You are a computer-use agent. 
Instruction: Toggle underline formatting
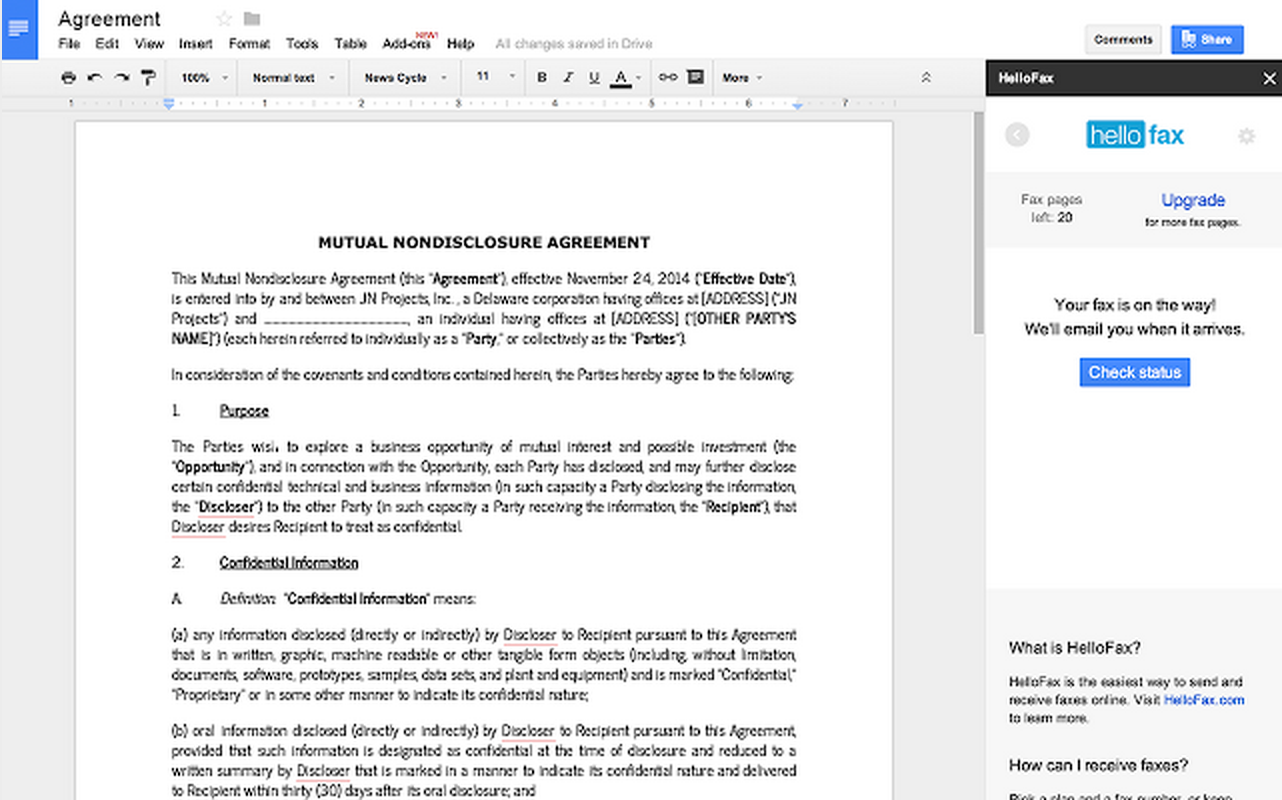(x=594, y=77)
